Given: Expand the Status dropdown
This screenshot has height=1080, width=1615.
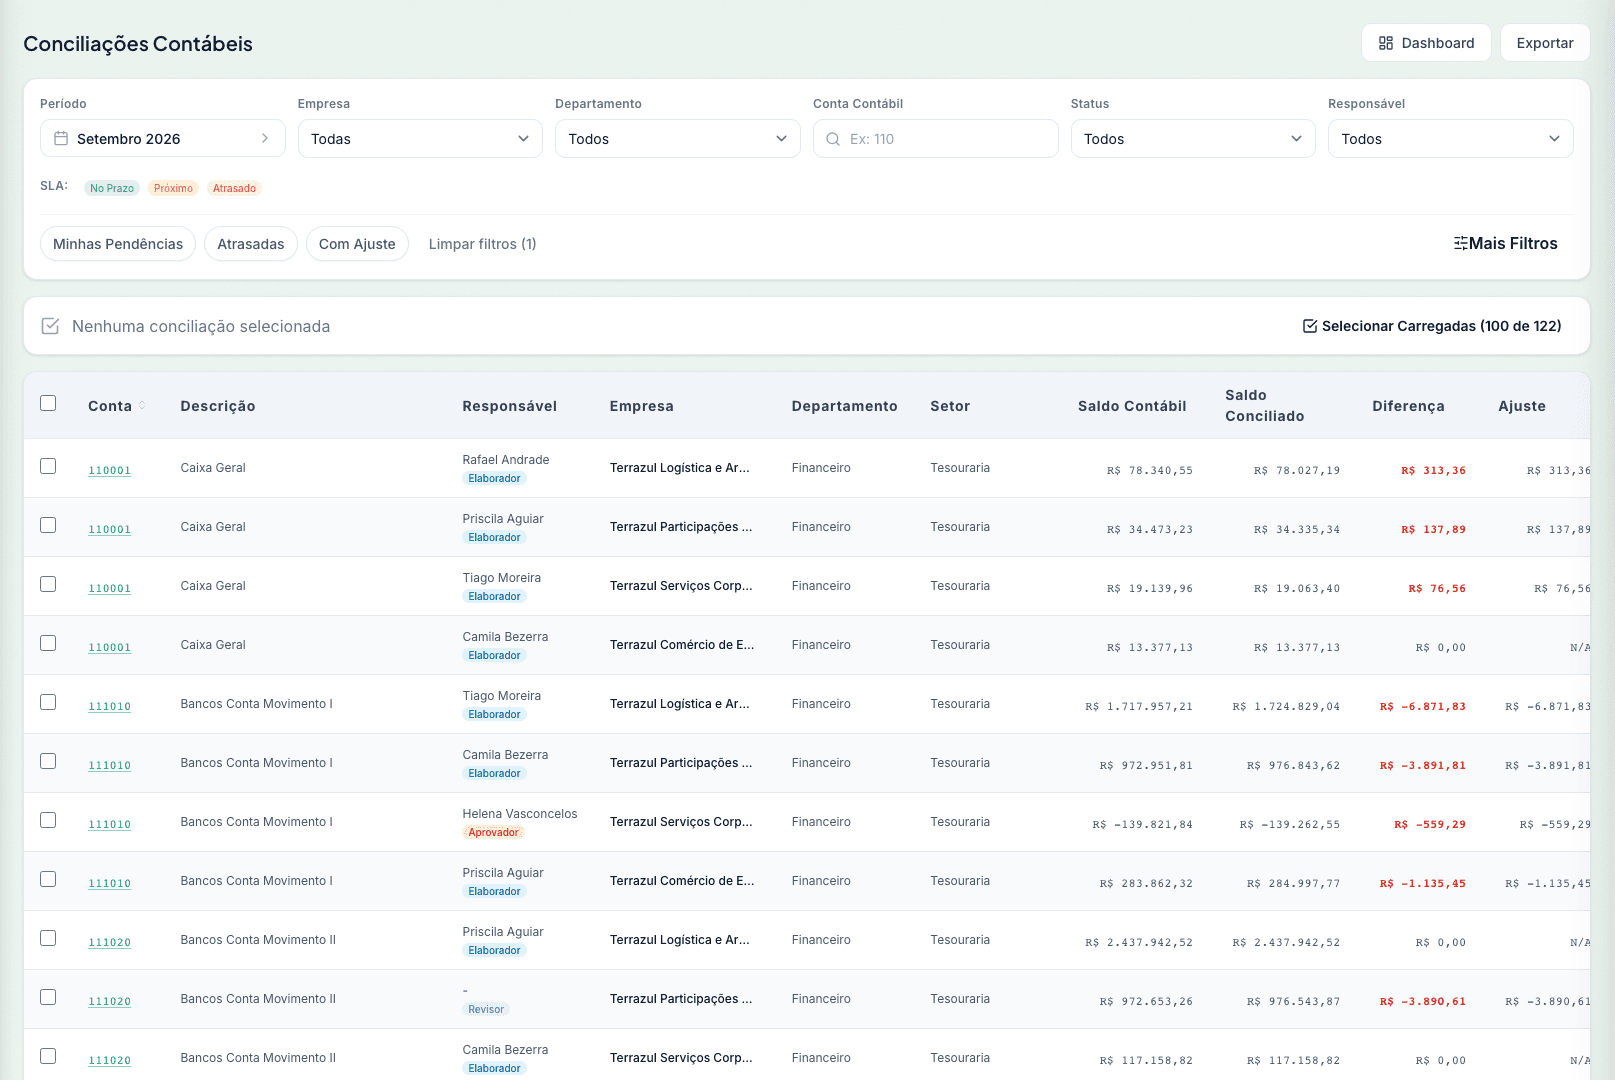Looking at the screenshot, I should (1193, 139).
